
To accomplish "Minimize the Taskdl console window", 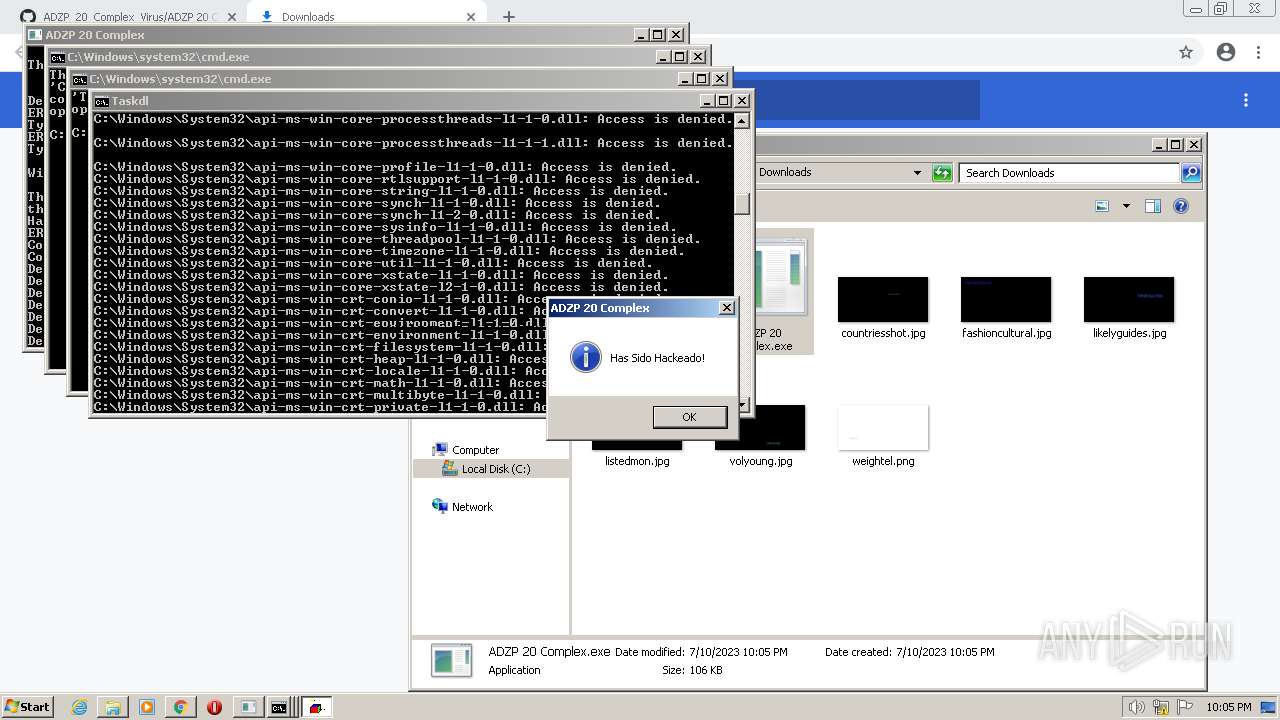I will tap(707, 101).
